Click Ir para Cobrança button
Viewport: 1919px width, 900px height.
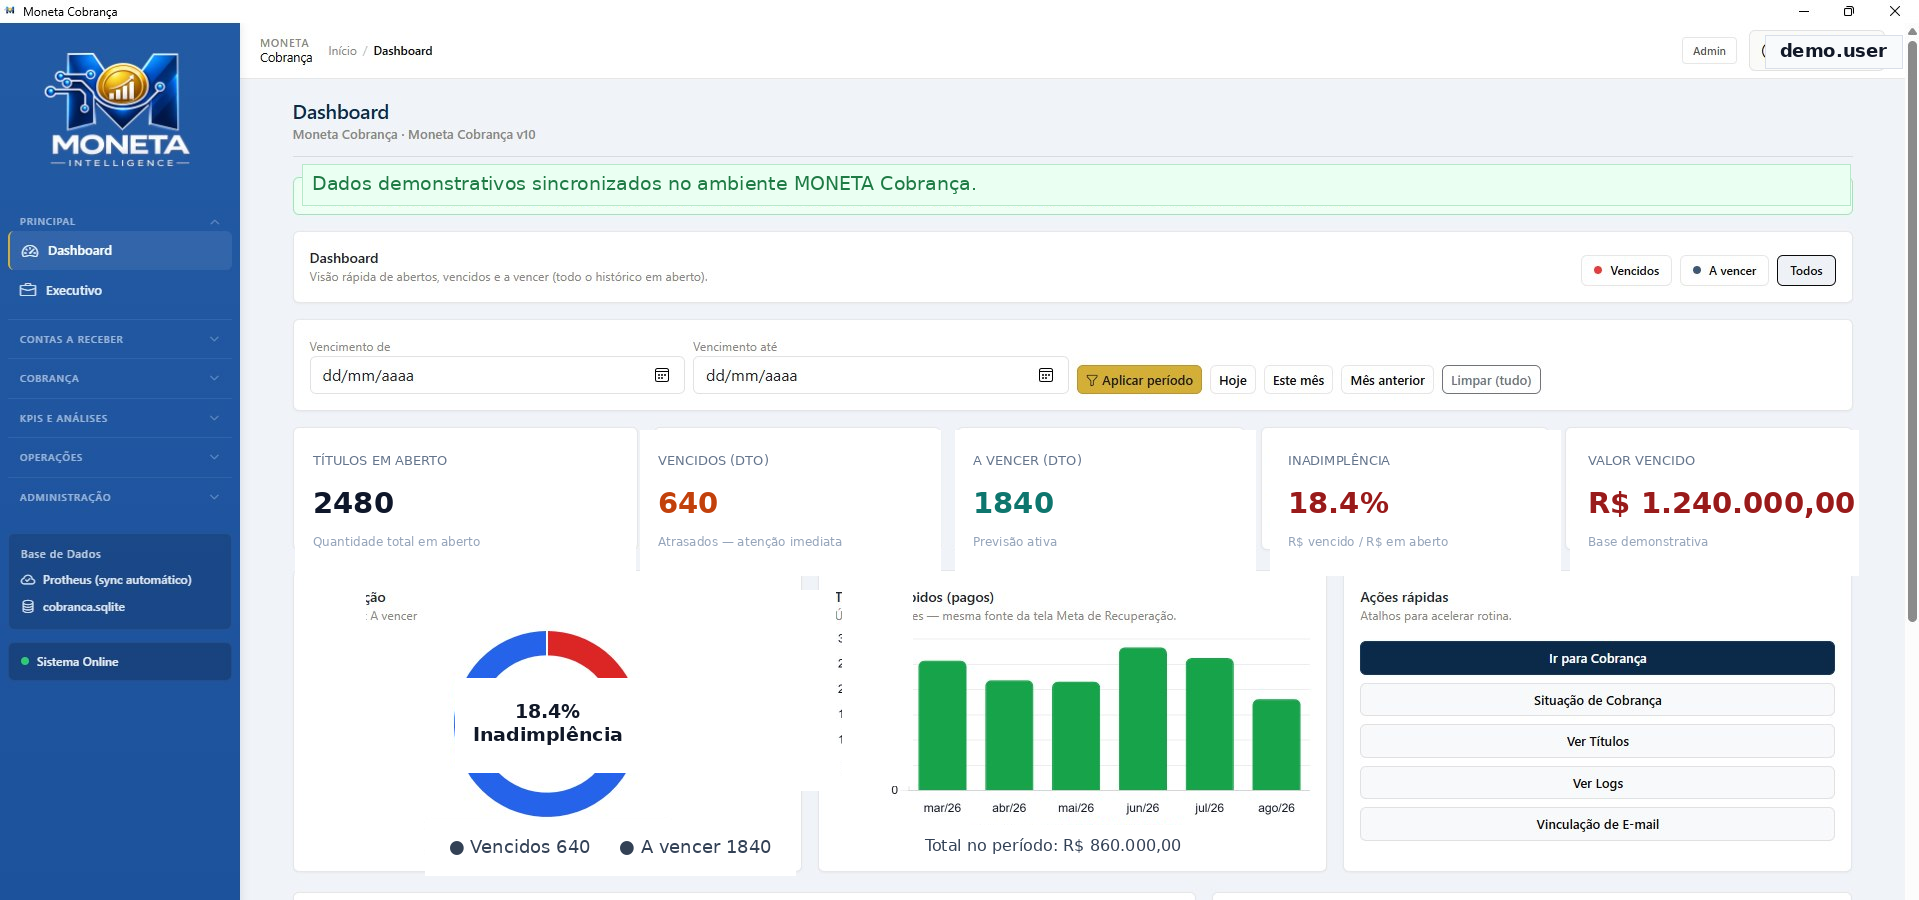click(1597, 658)
